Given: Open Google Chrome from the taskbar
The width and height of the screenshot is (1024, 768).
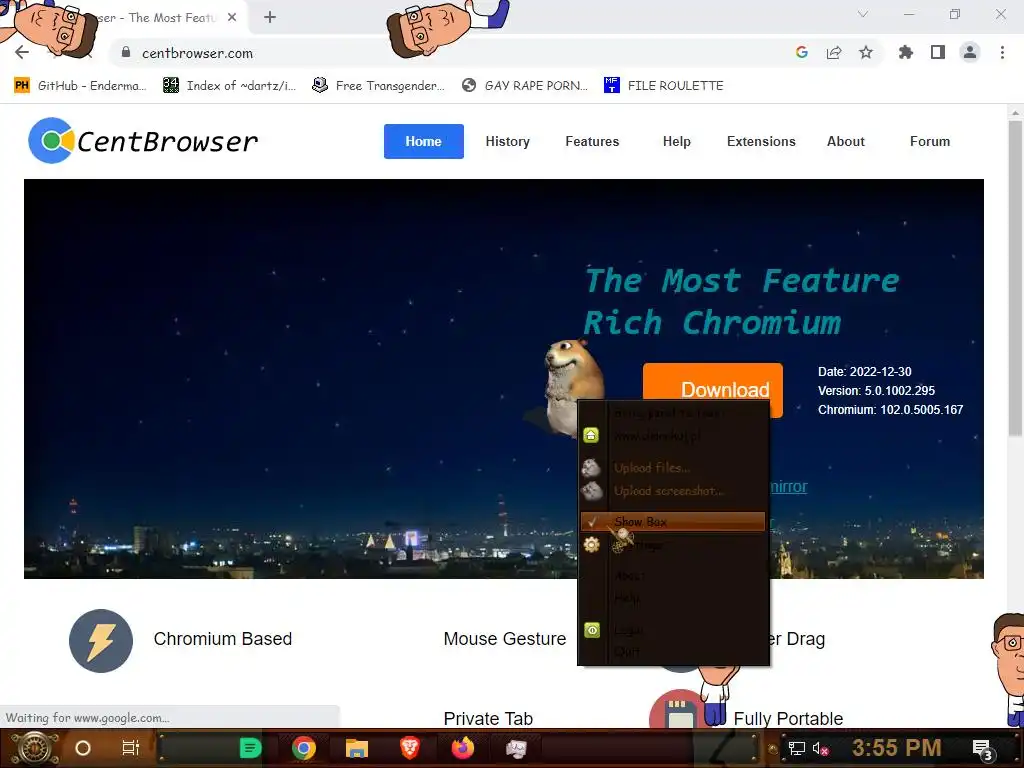Looking at the screenshot, I should click(x=304, y=748).
